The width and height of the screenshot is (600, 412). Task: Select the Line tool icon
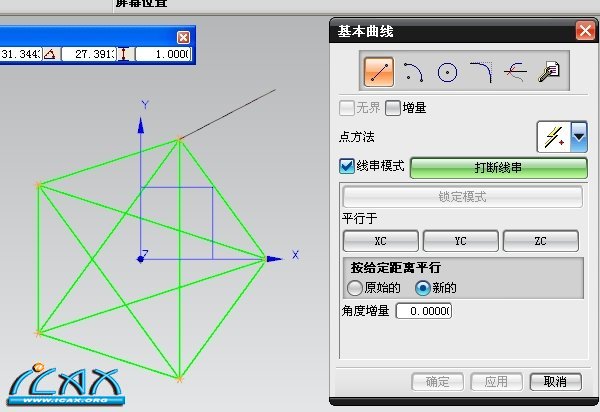tap(378, 72)
